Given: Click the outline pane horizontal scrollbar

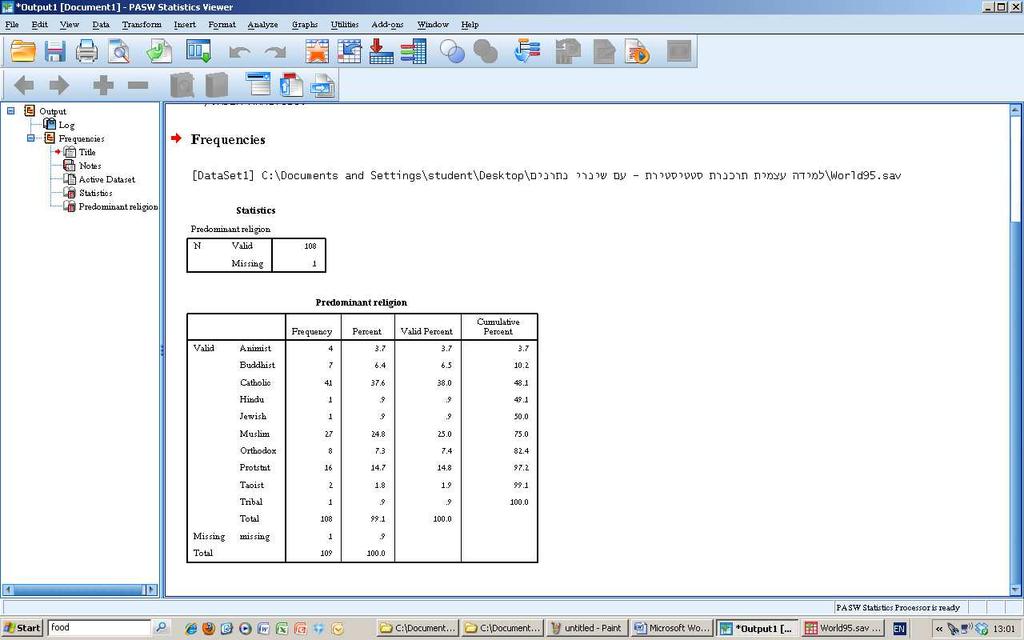Looking at the screenshot, I should 80,590.
